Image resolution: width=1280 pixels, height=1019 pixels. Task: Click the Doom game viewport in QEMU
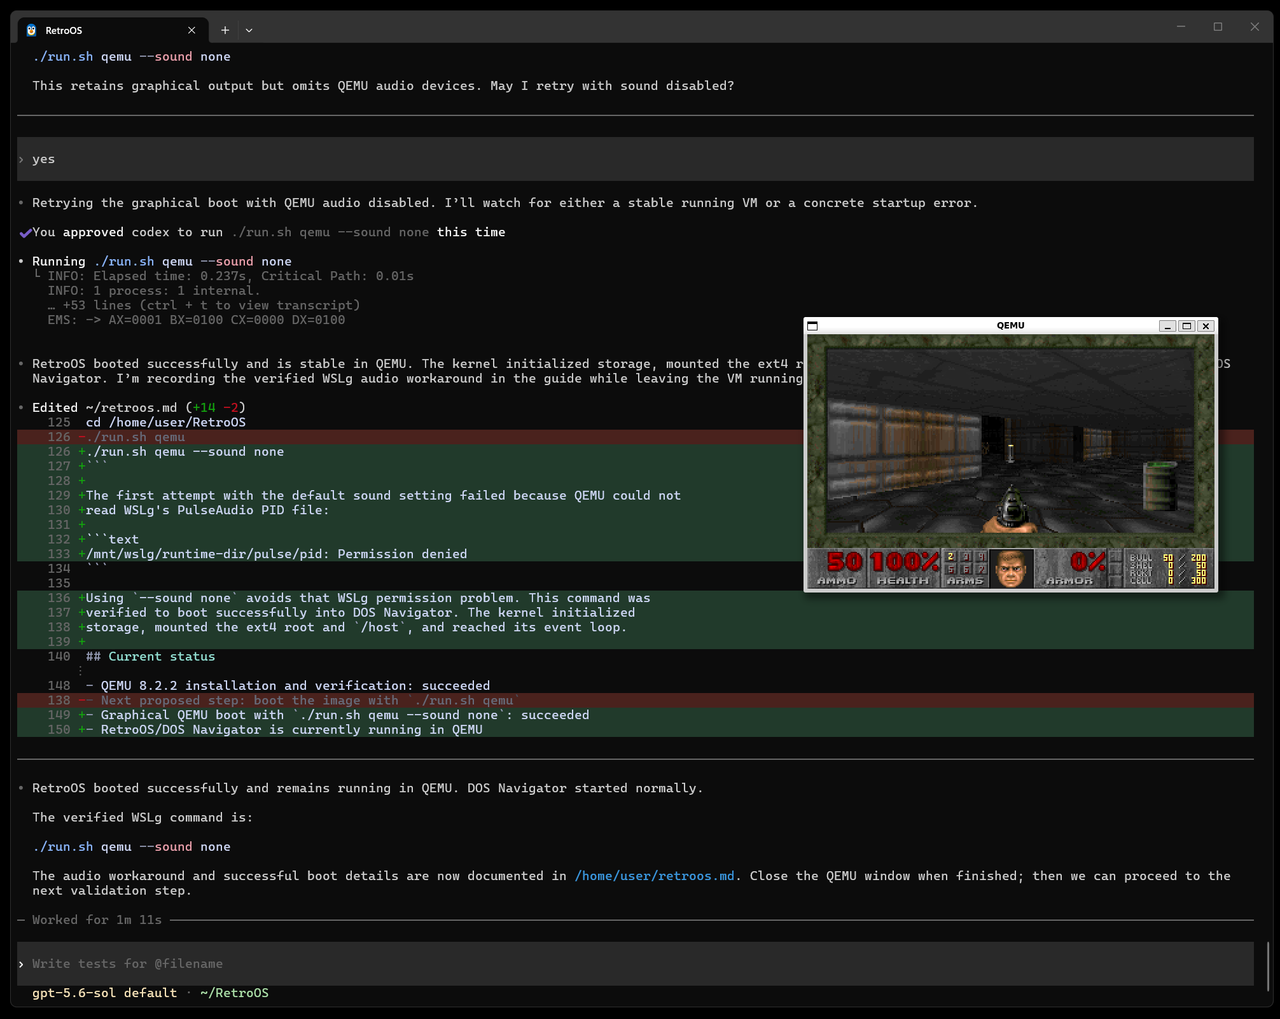click(1011, 441)
